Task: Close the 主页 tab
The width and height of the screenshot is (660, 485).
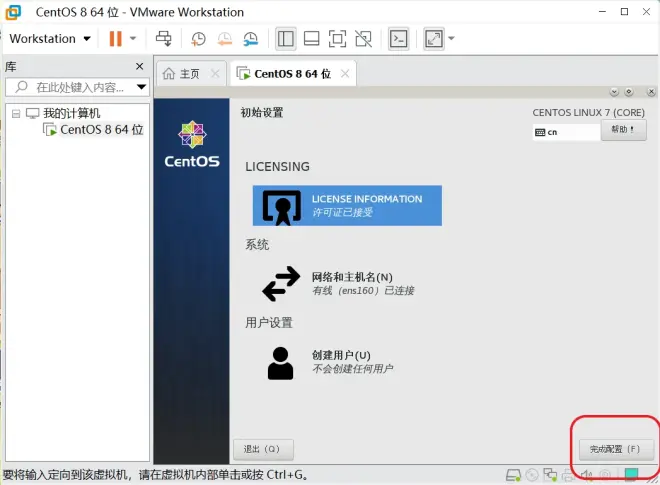Action: pyautogui.click(x=215, y=74)
